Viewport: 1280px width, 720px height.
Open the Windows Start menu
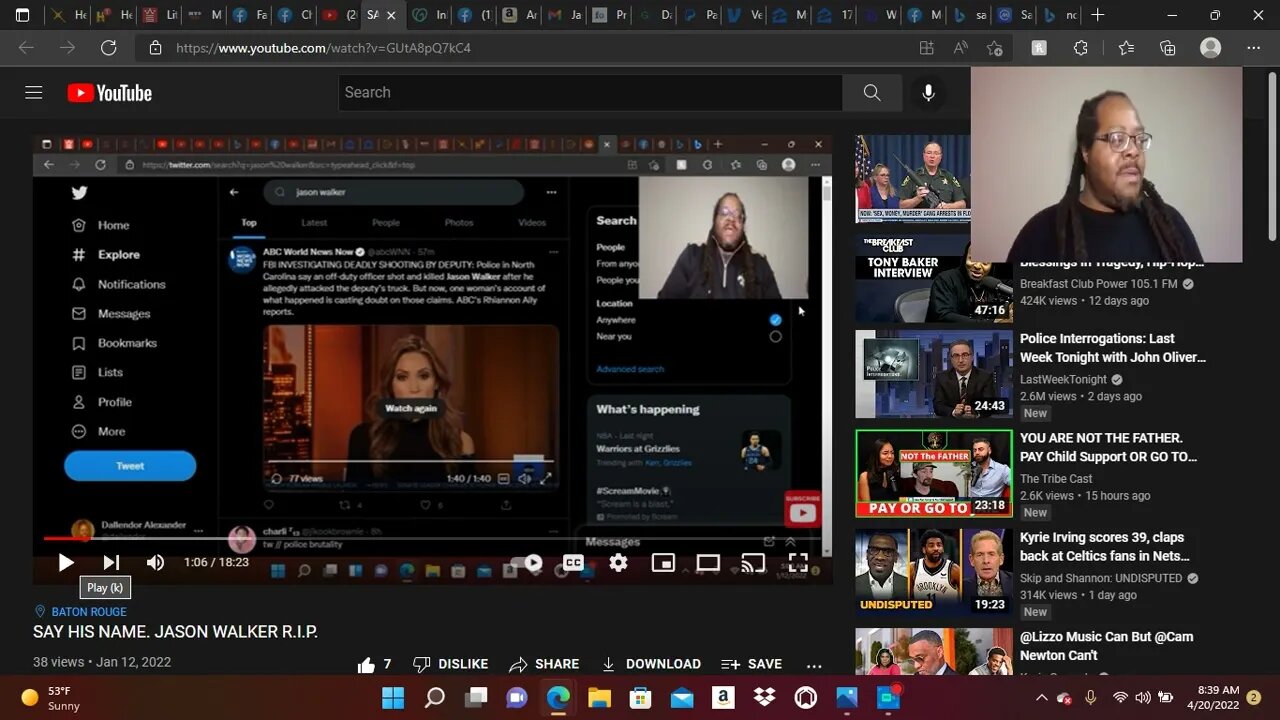(393, 697)
